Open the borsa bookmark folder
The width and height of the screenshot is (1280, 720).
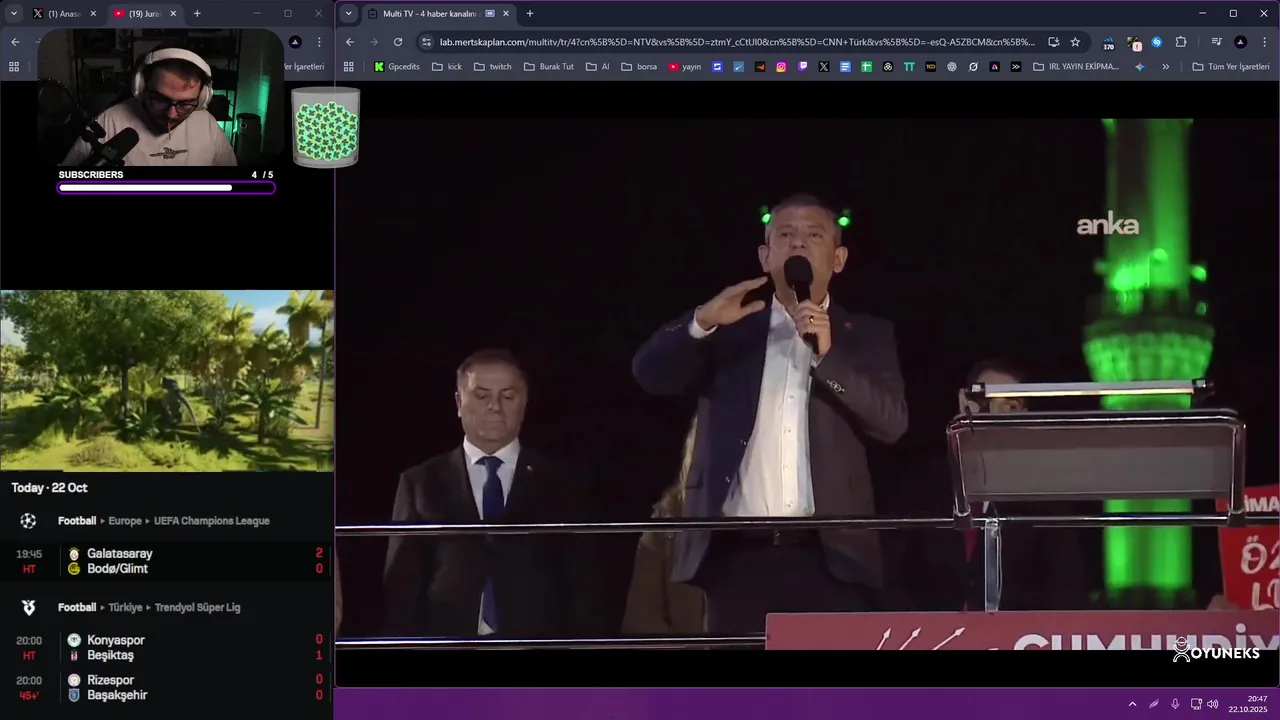click(x=639, y=67)
